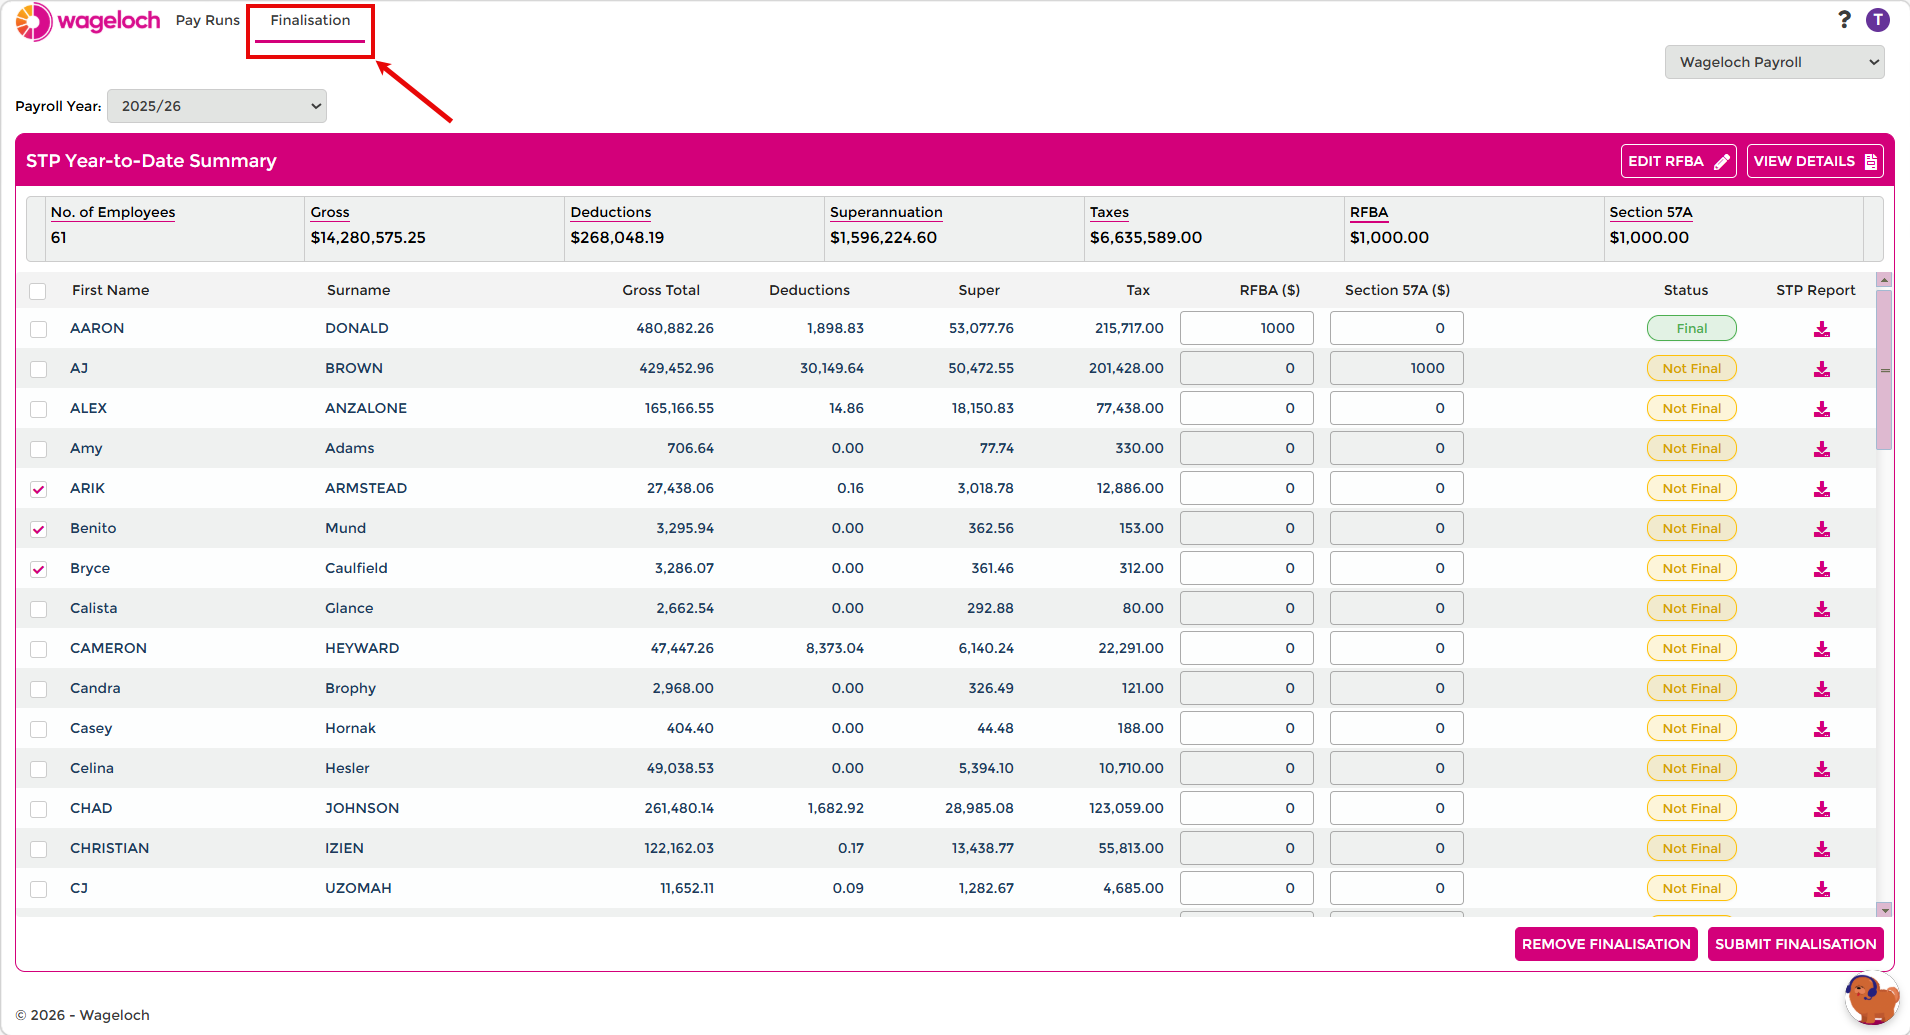
Task: Click the table's vertical scrollbar thumb
Action: coord(1884,370)
